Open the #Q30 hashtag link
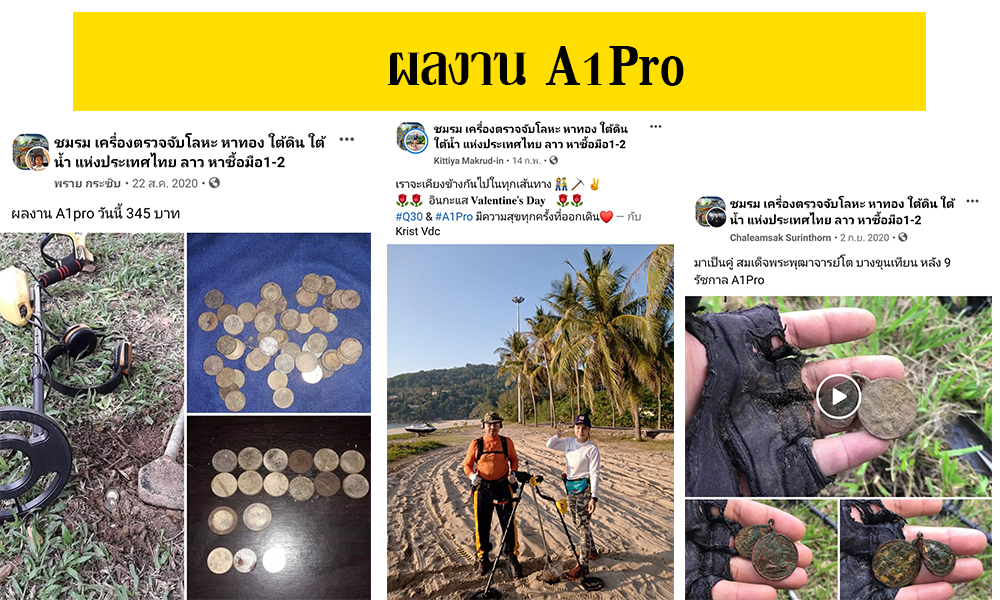 [409, 217]
